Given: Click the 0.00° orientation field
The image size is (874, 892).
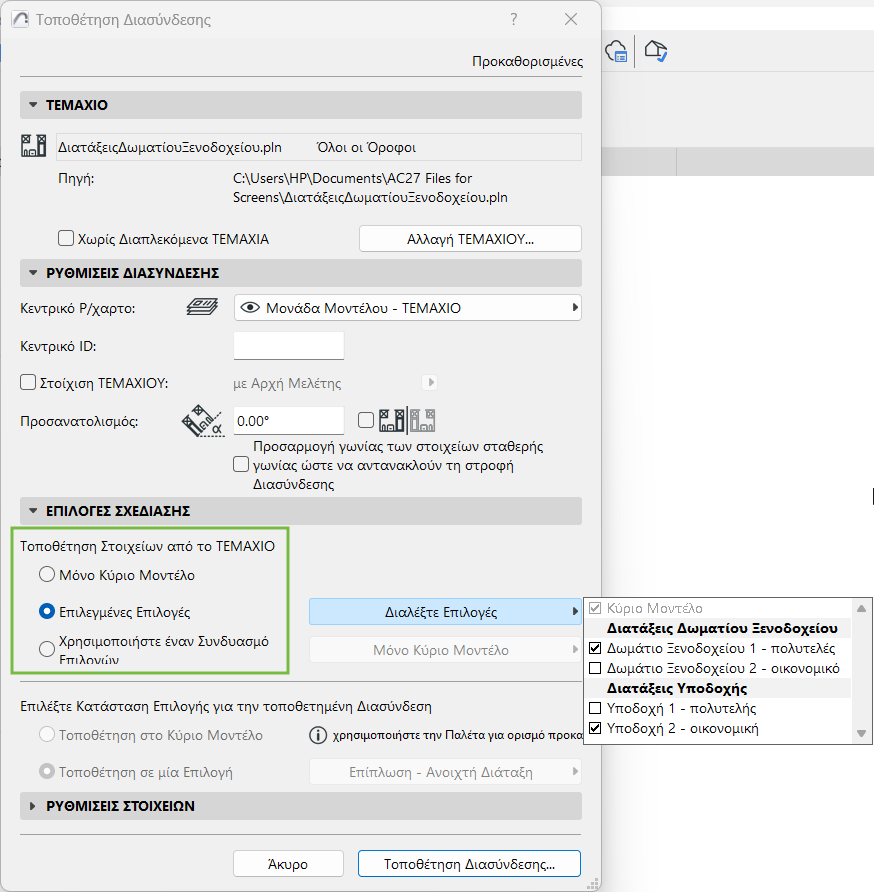Looking at the screenshot, I should pyautogui.click(x=288, y=421).
